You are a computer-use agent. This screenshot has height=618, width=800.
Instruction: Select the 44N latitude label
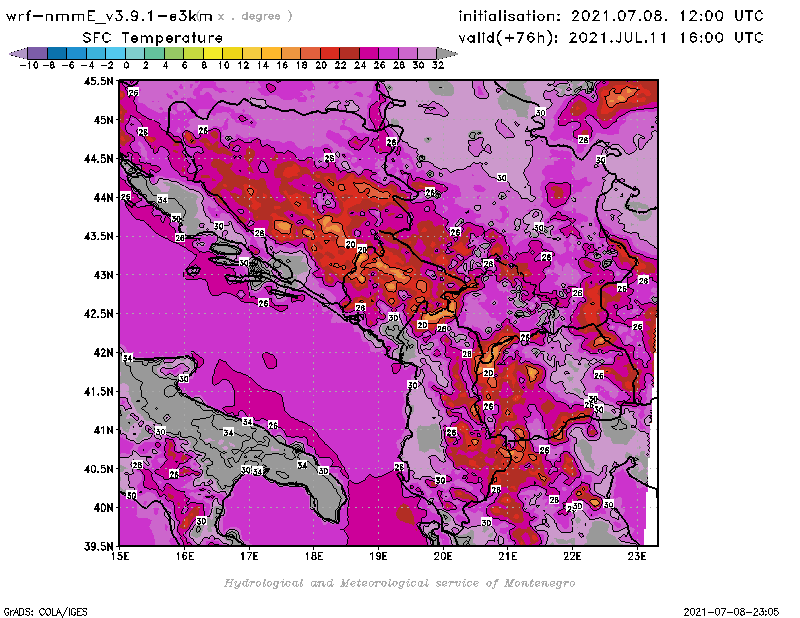(103, 197)
